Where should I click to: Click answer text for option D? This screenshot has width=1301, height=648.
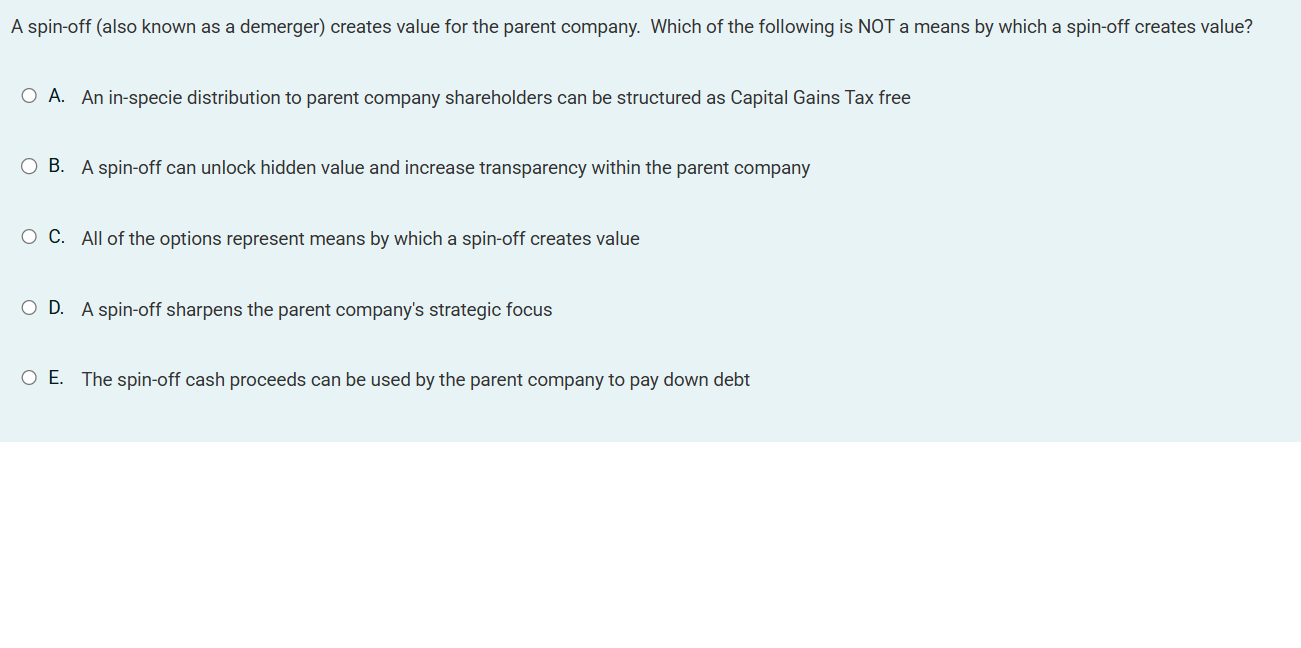click(317, 310)
